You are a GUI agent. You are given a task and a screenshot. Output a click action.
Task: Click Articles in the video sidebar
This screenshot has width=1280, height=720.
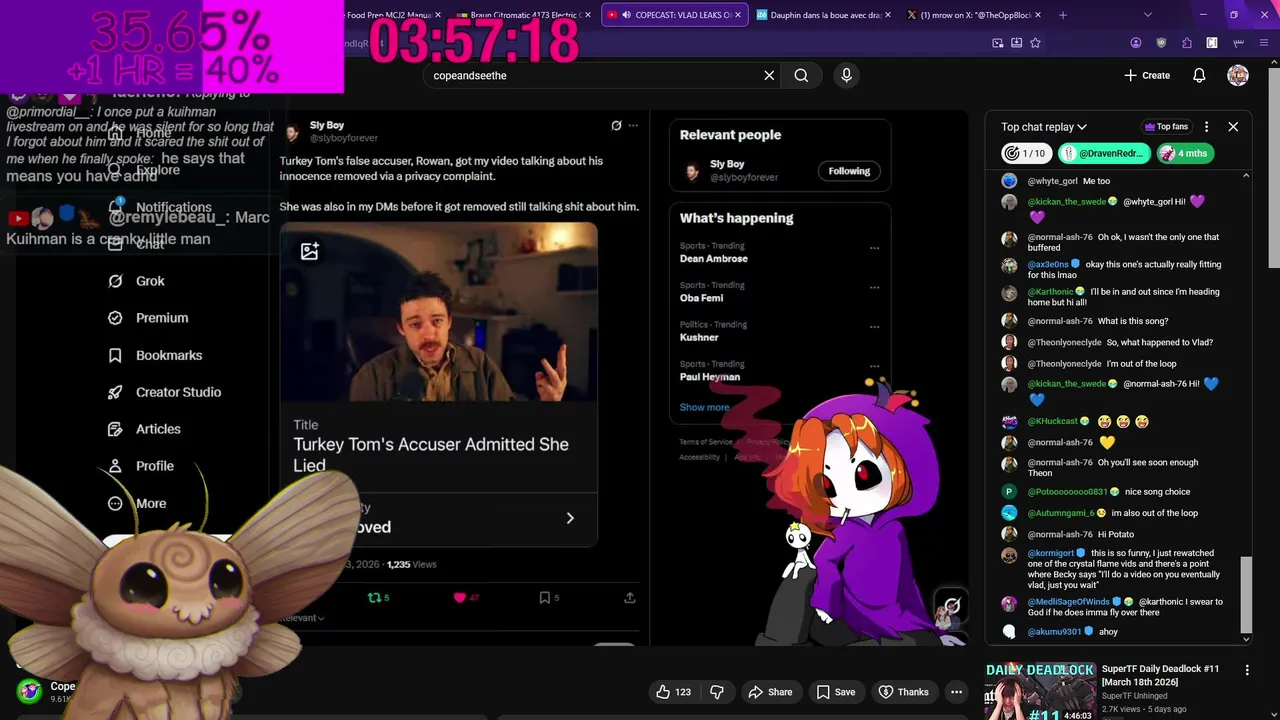pos(158,429)
